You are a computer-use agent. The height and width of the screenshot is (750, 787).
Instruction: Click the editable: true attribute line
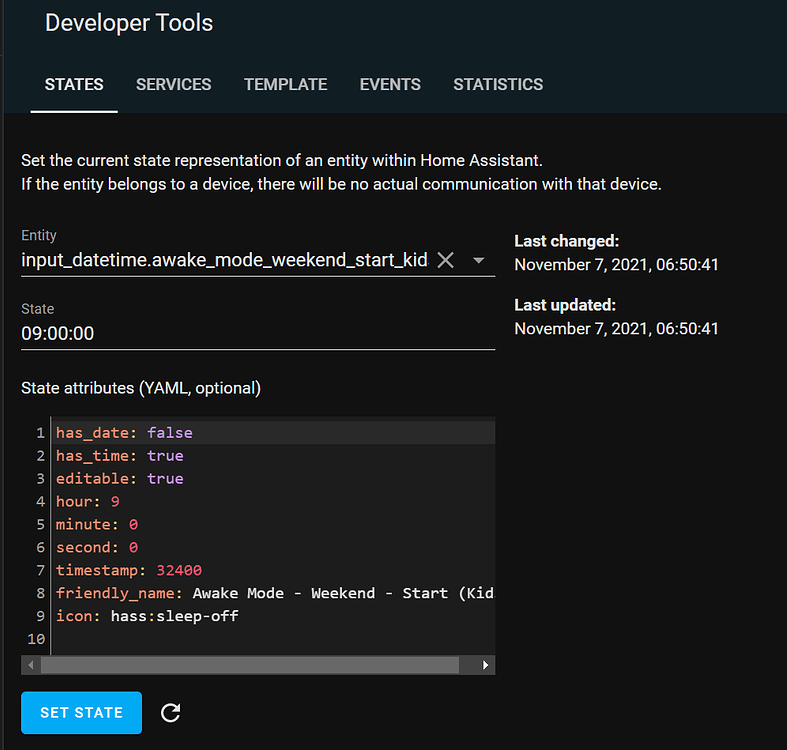(120, 479)
